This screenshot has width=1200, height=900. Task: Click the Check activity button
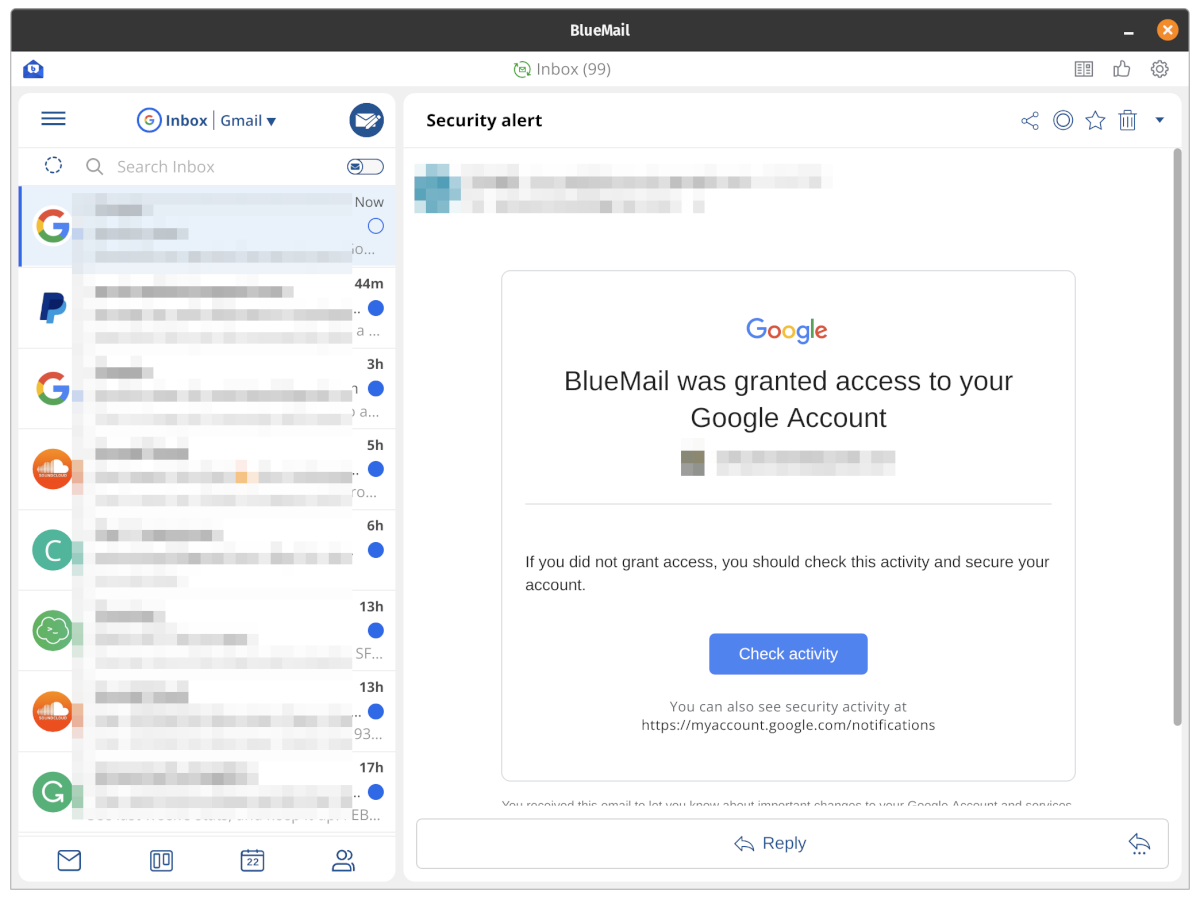point(788,654)
